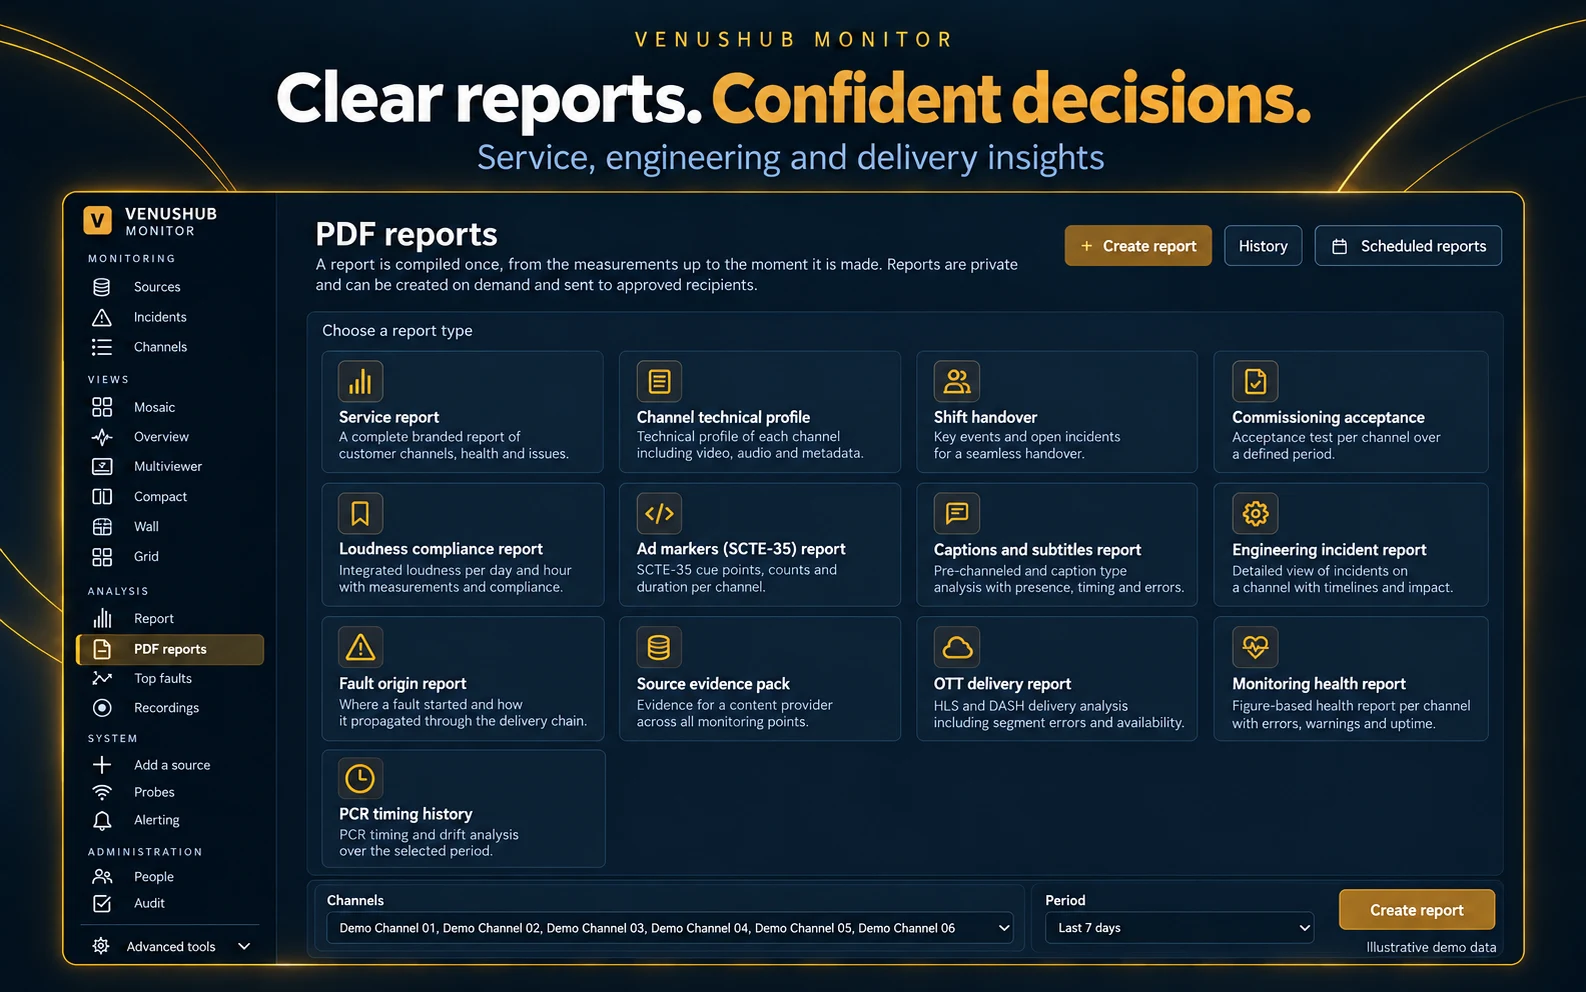Viewport: 1586px width, 992px height.
Task: Click the Create report button in the header
Action: [x=1138, y=246]
